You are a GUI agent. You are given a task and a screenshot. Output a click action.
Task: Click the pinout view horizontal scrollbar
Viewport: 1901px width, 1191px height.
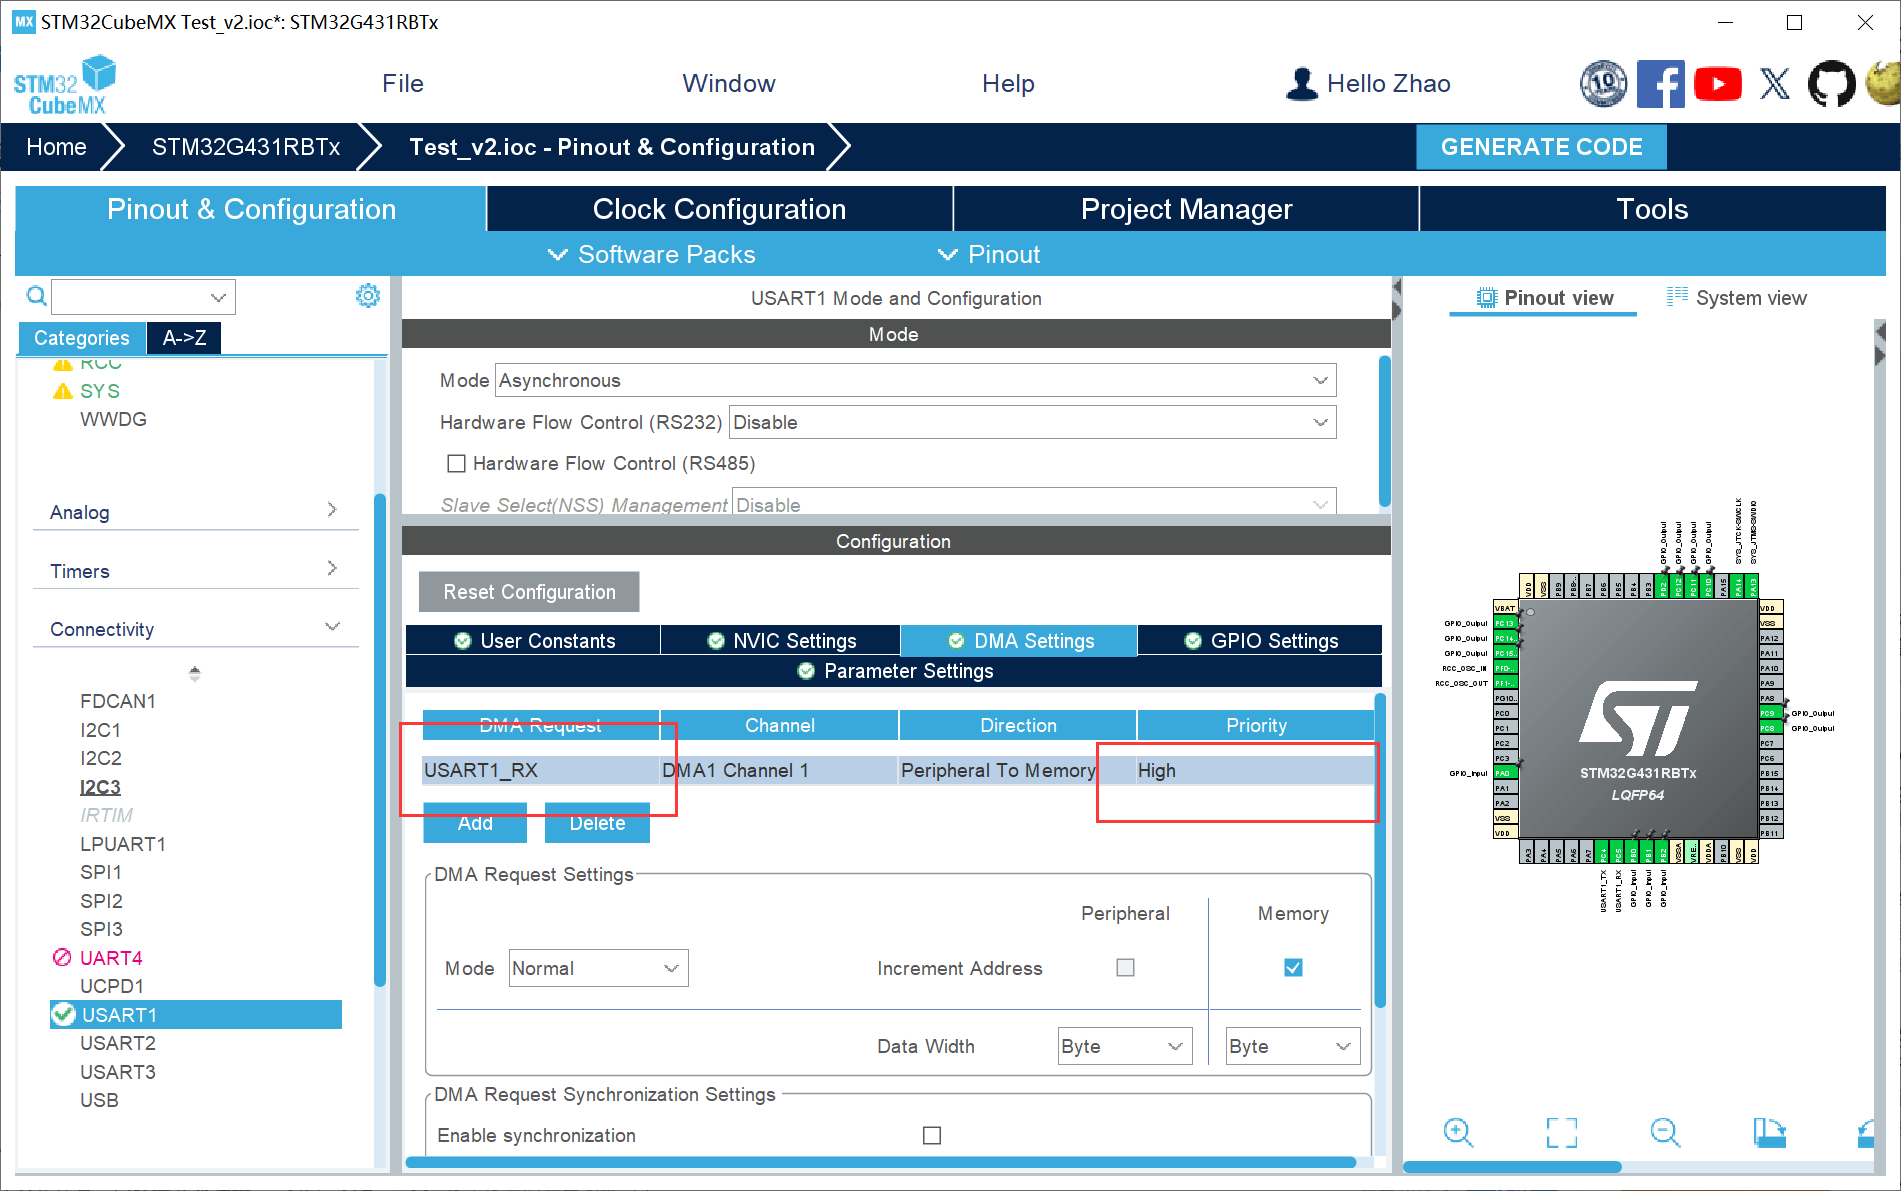(1512, 1167)
